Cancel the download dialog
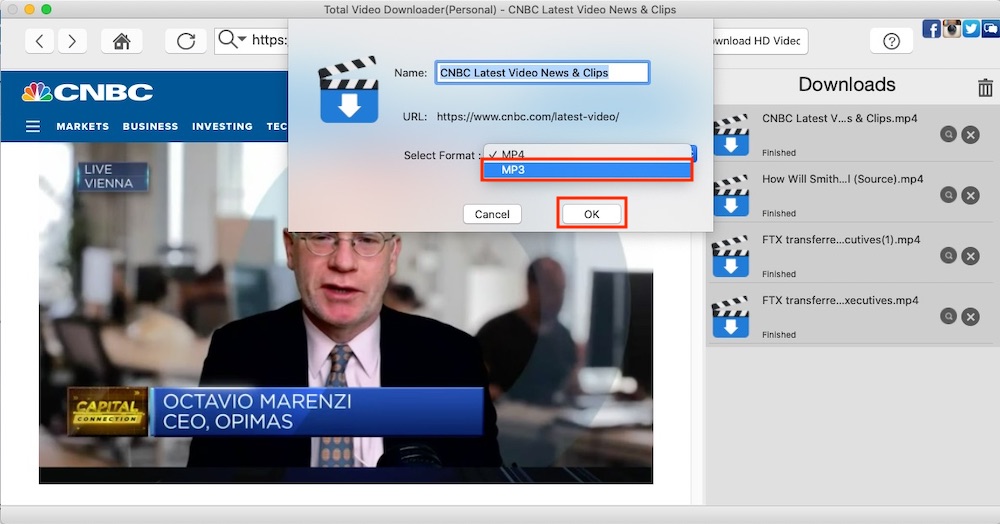1000x524 pixels. click(x=492, y=214)
